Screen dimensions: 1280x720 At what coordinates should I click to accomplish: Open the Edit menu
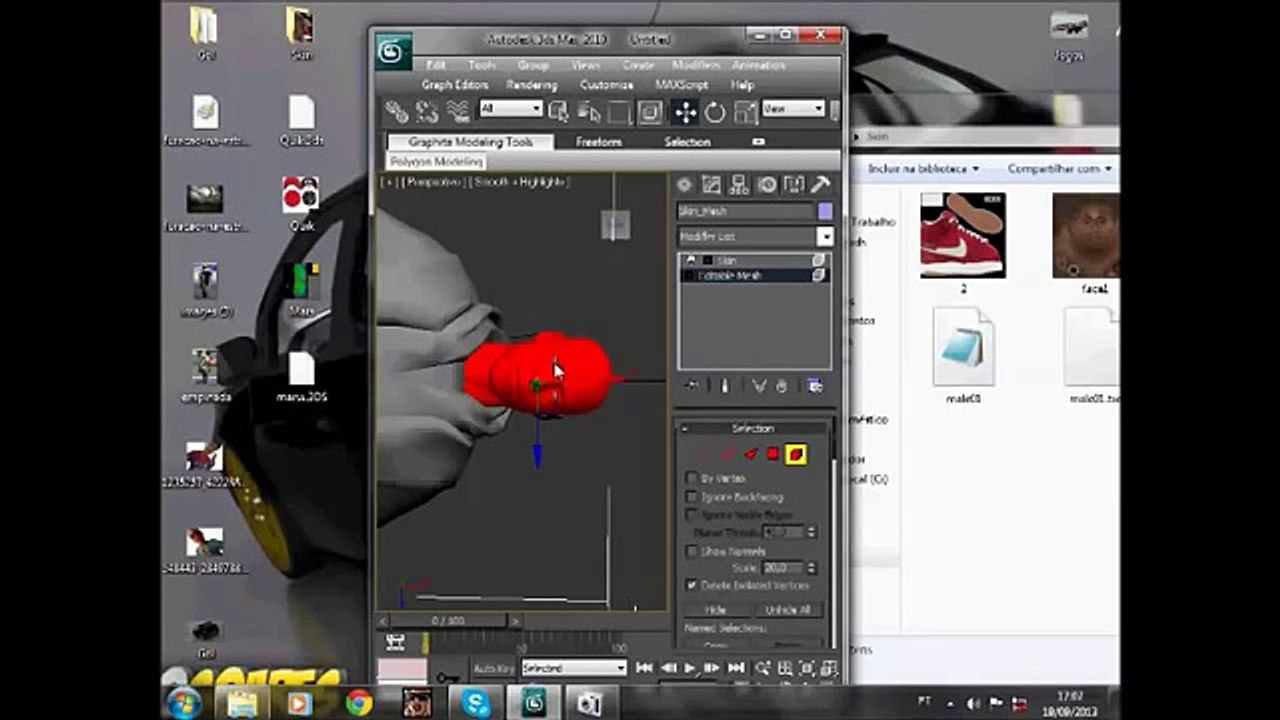(x=436, y=65)
